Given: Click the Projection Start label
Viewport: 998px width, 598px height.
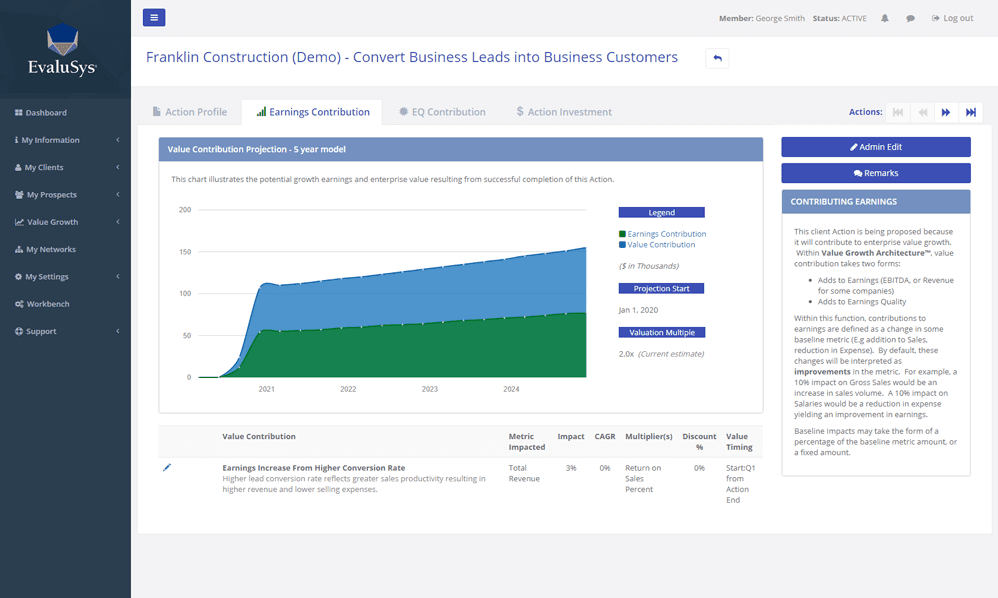Looking at the screenshot, I should [x=661, y=289].
